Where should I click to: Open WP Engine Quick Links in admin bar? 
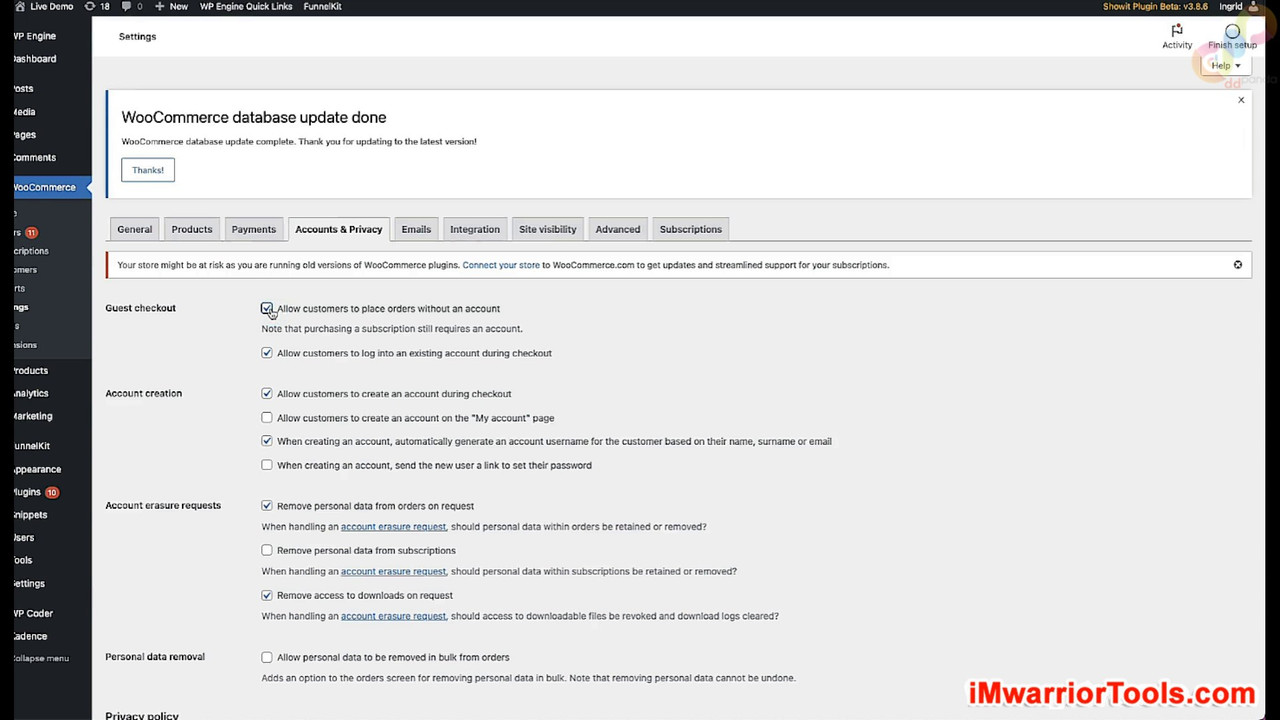(246, 6)
